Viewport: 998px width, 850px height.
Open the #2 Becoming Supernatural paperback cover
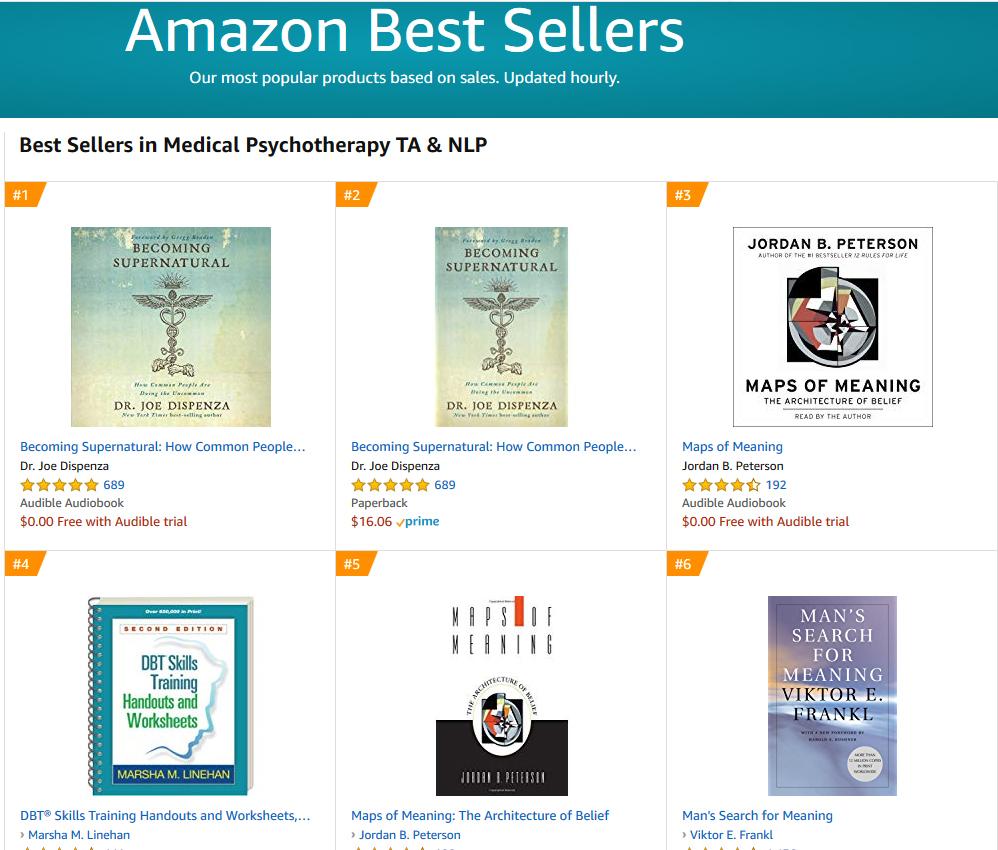pyautogui.click(x=501, y=326)
